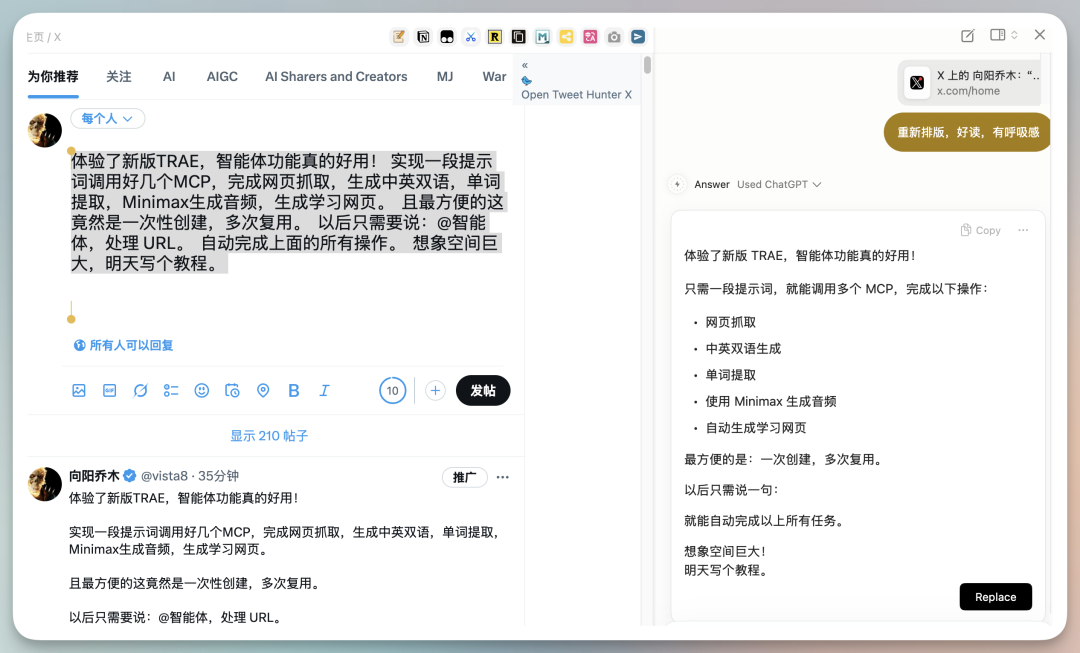The width and height of the screenshot is (1080, 653).
Task: Toggle bold text formatting
Action: [x=294, y=391]
